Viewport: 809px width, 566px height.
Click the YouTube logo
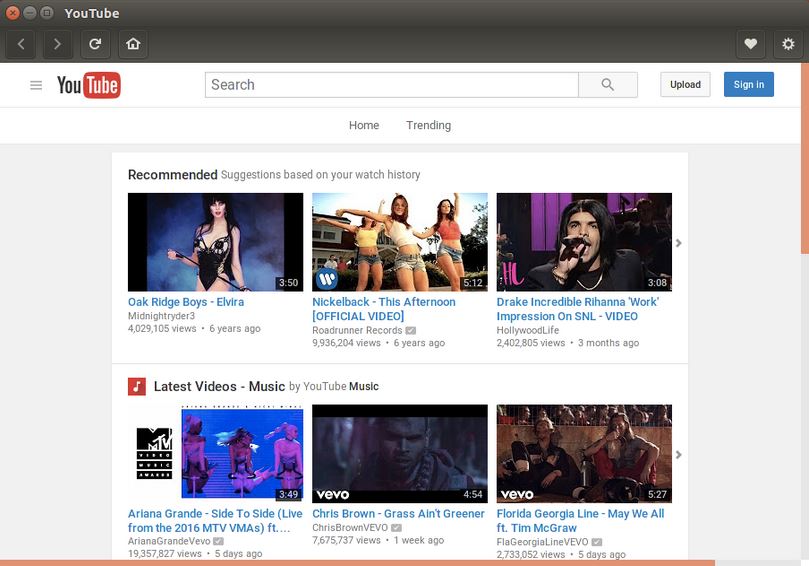pos(89,85)
